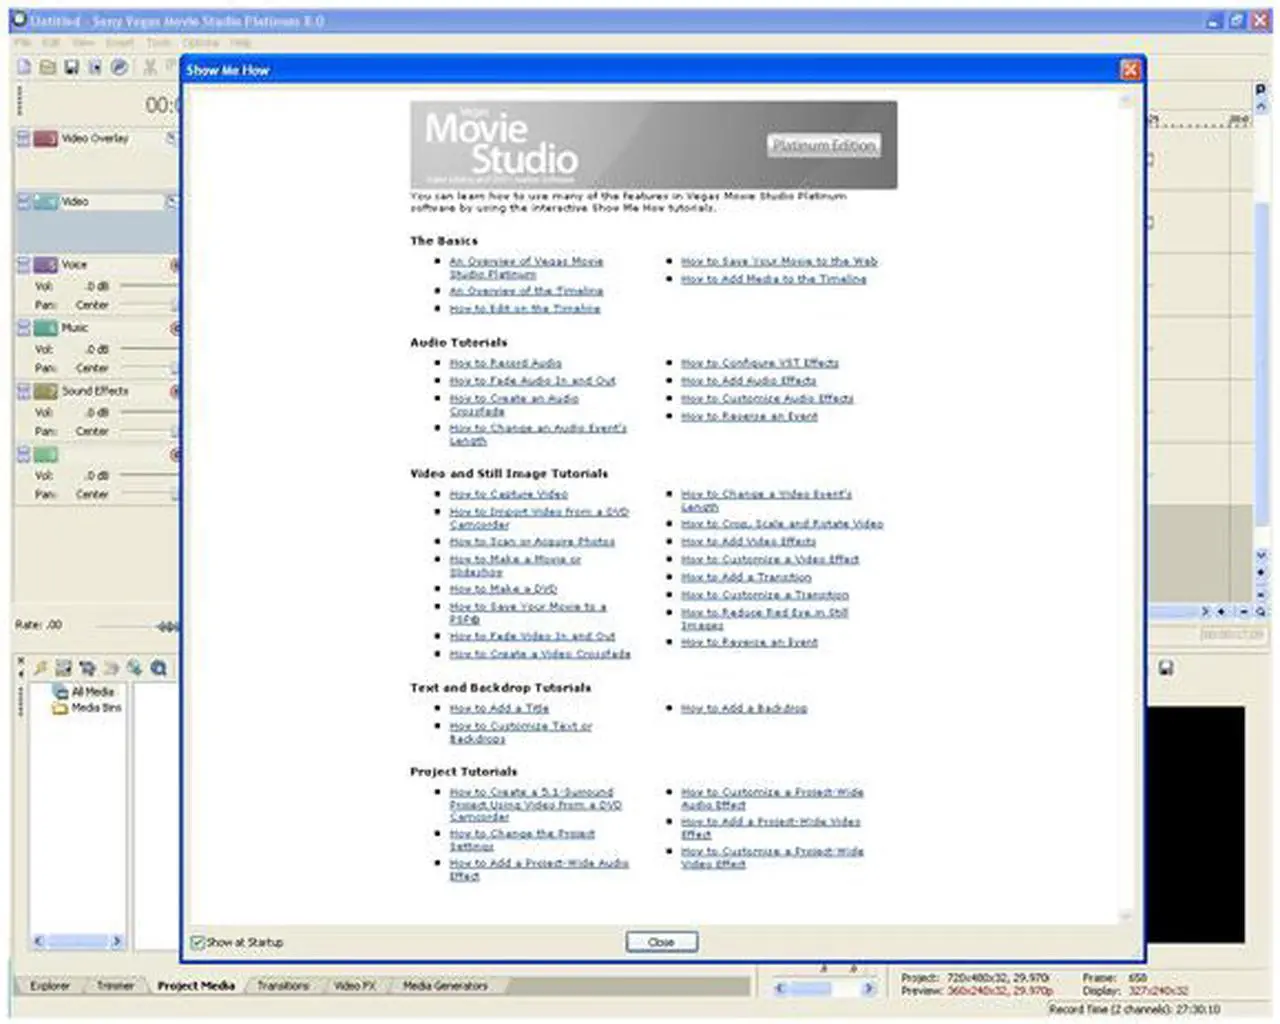Click the Save floppy disk toolbar icon
Screen dimensions: 1280x1024
(x=71, y=67)
